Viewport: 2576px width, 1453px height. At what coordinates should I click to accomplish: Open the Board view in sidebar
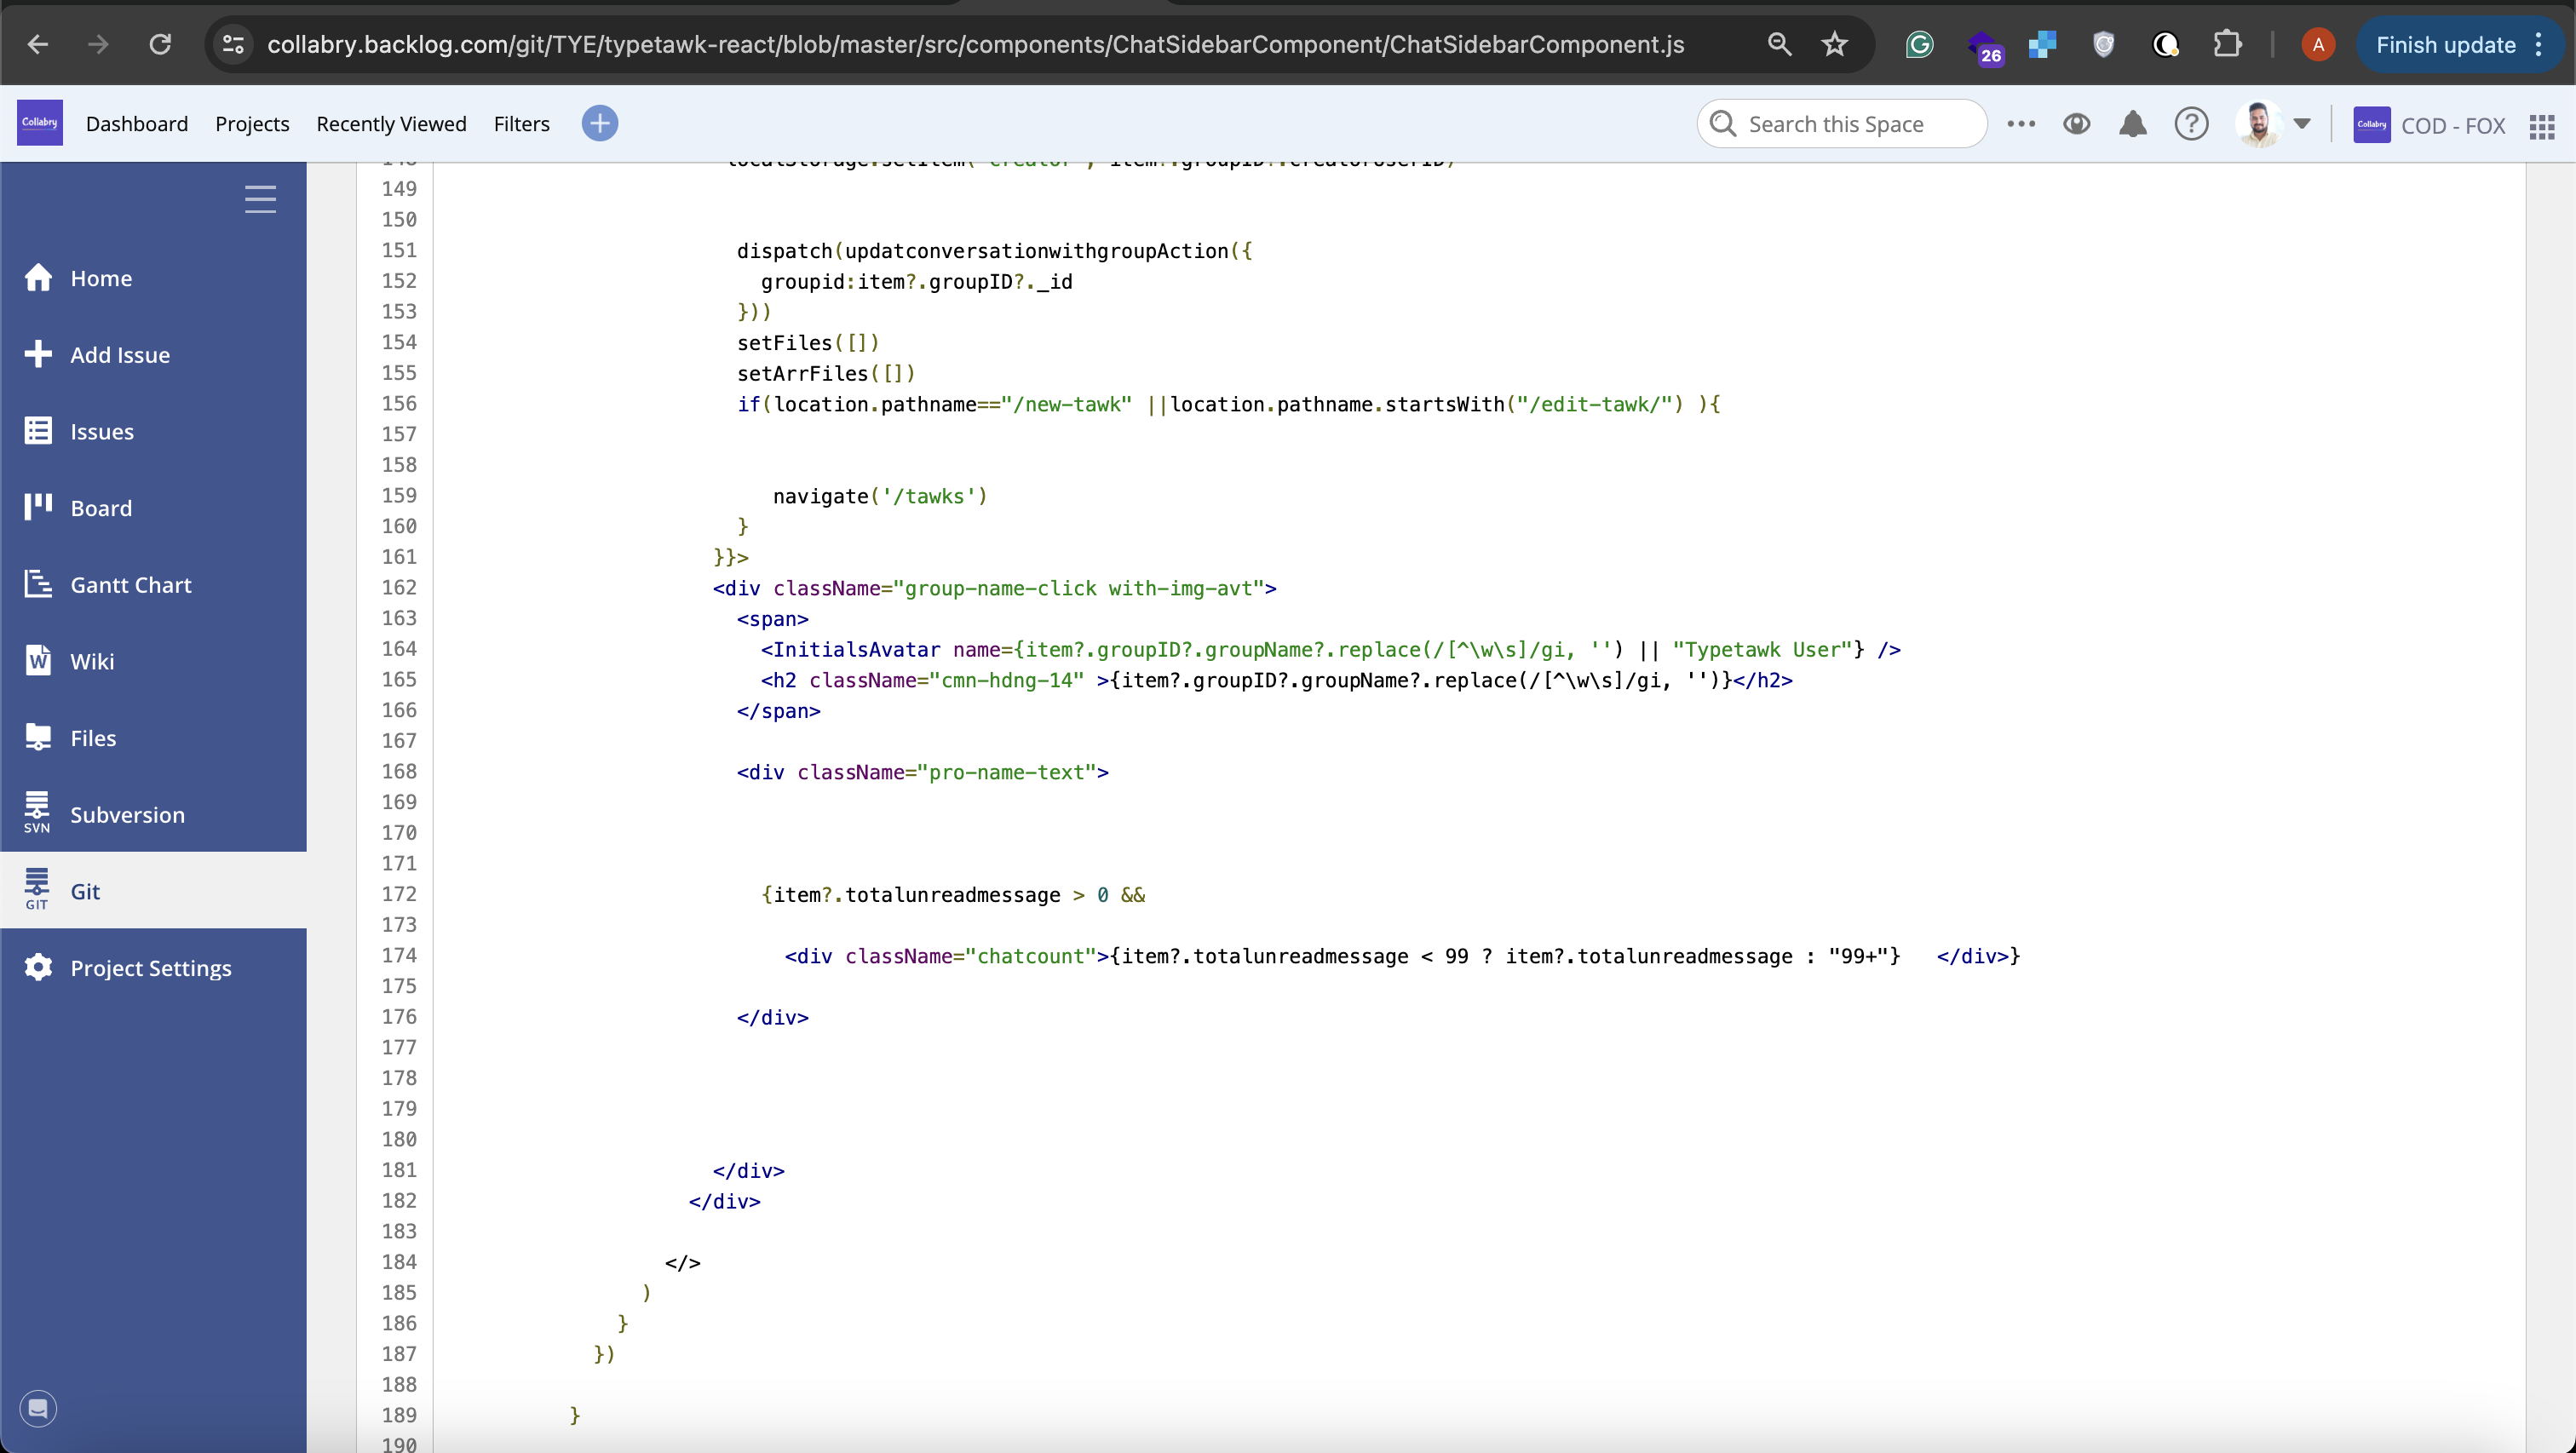[x=153, y=508]
